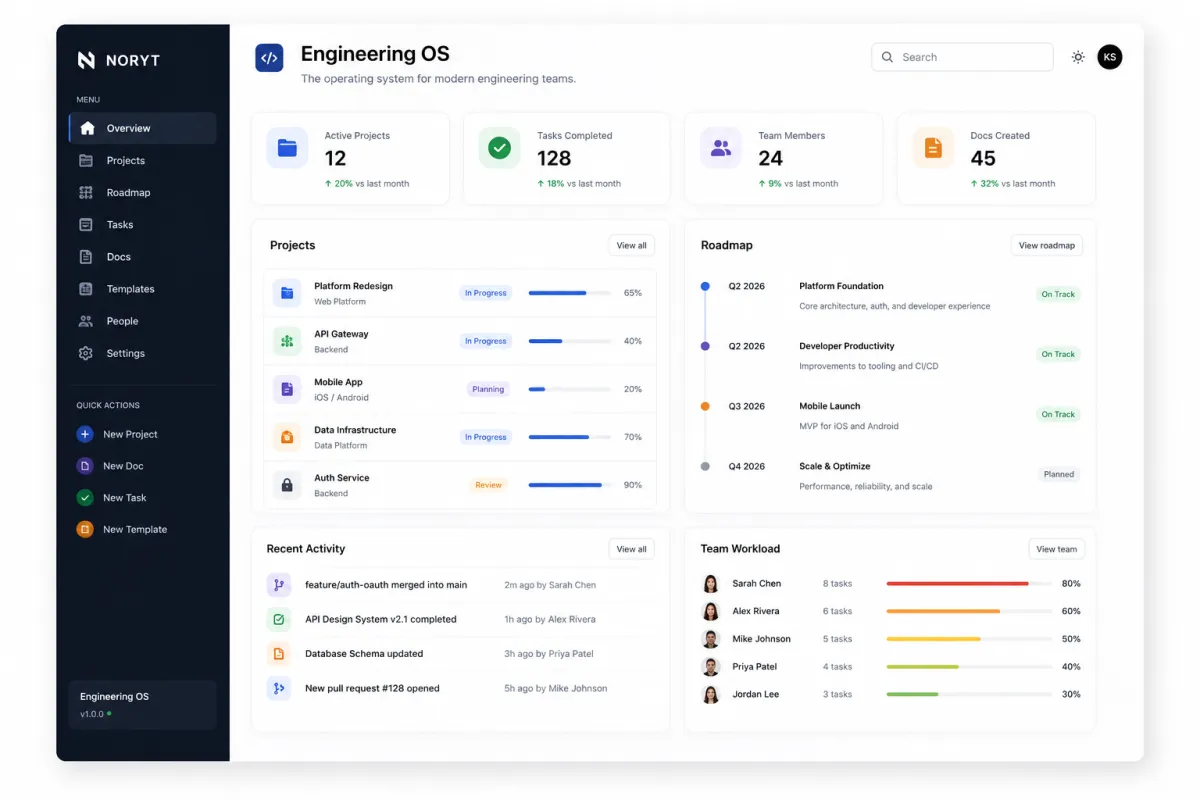Image resolution: width=1200 pixels, height=800 pixels.
Task: Open the KS user avatar menu
Action: [x=1110, y=57]
